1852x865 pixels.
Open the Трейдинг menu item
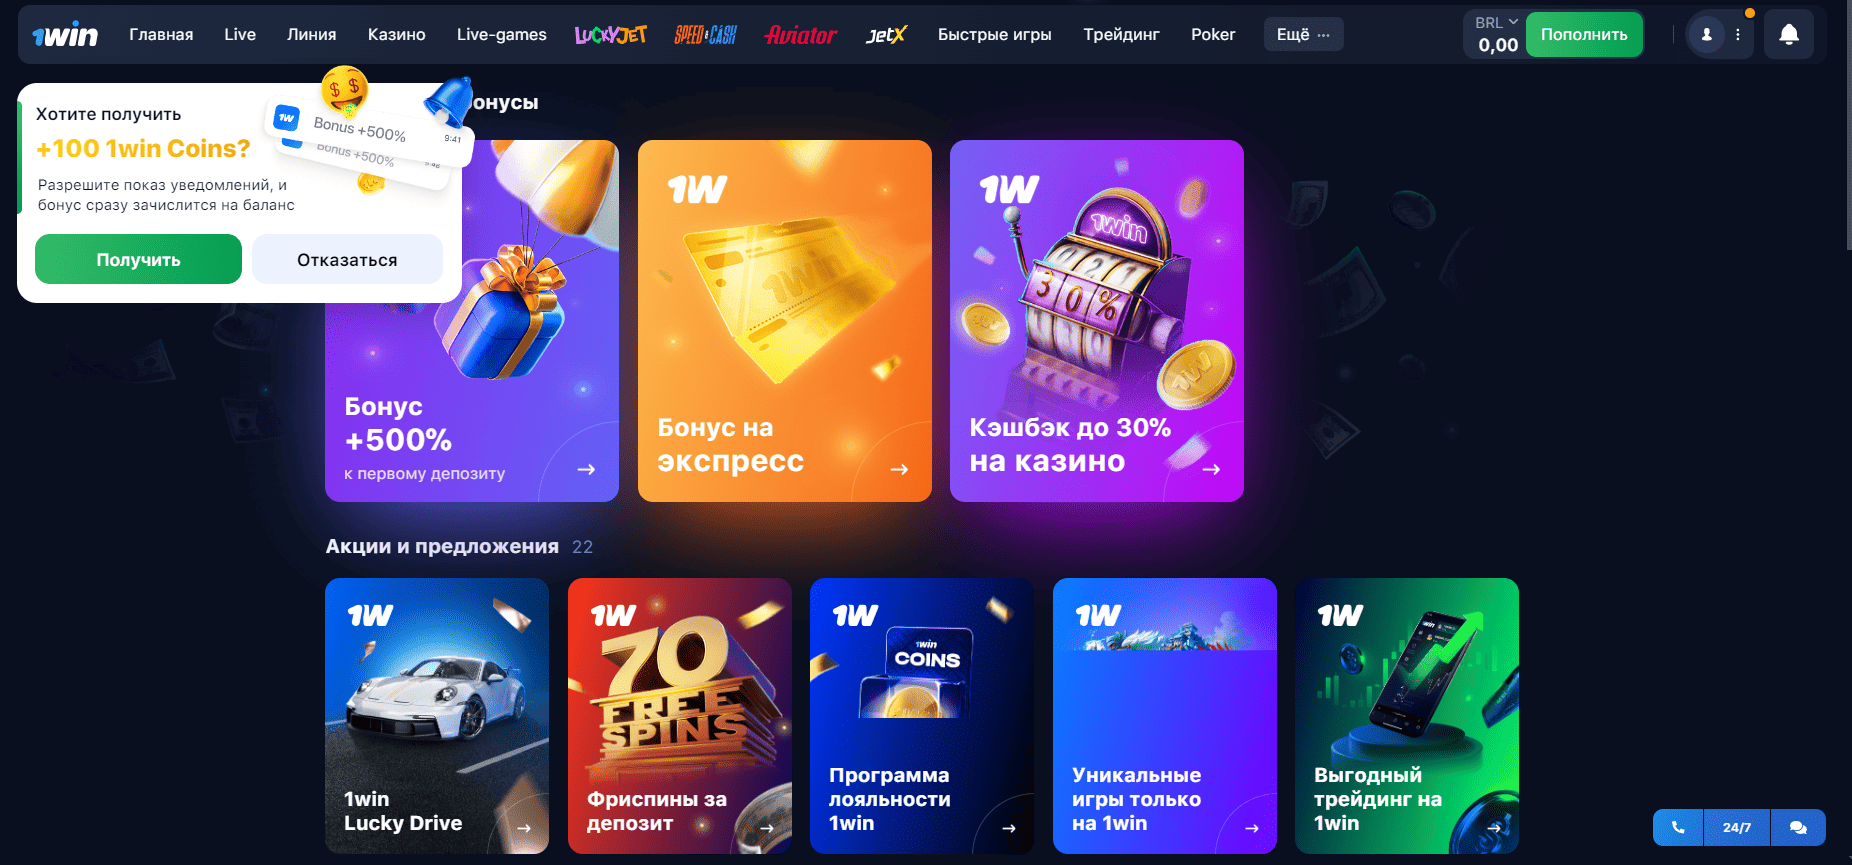[1121, 34]
